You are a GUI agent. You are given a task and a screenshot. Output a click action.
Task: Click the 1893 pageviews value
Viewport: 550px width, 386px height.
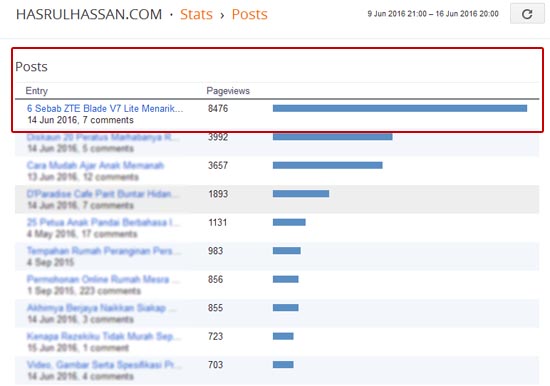[218, 194]
